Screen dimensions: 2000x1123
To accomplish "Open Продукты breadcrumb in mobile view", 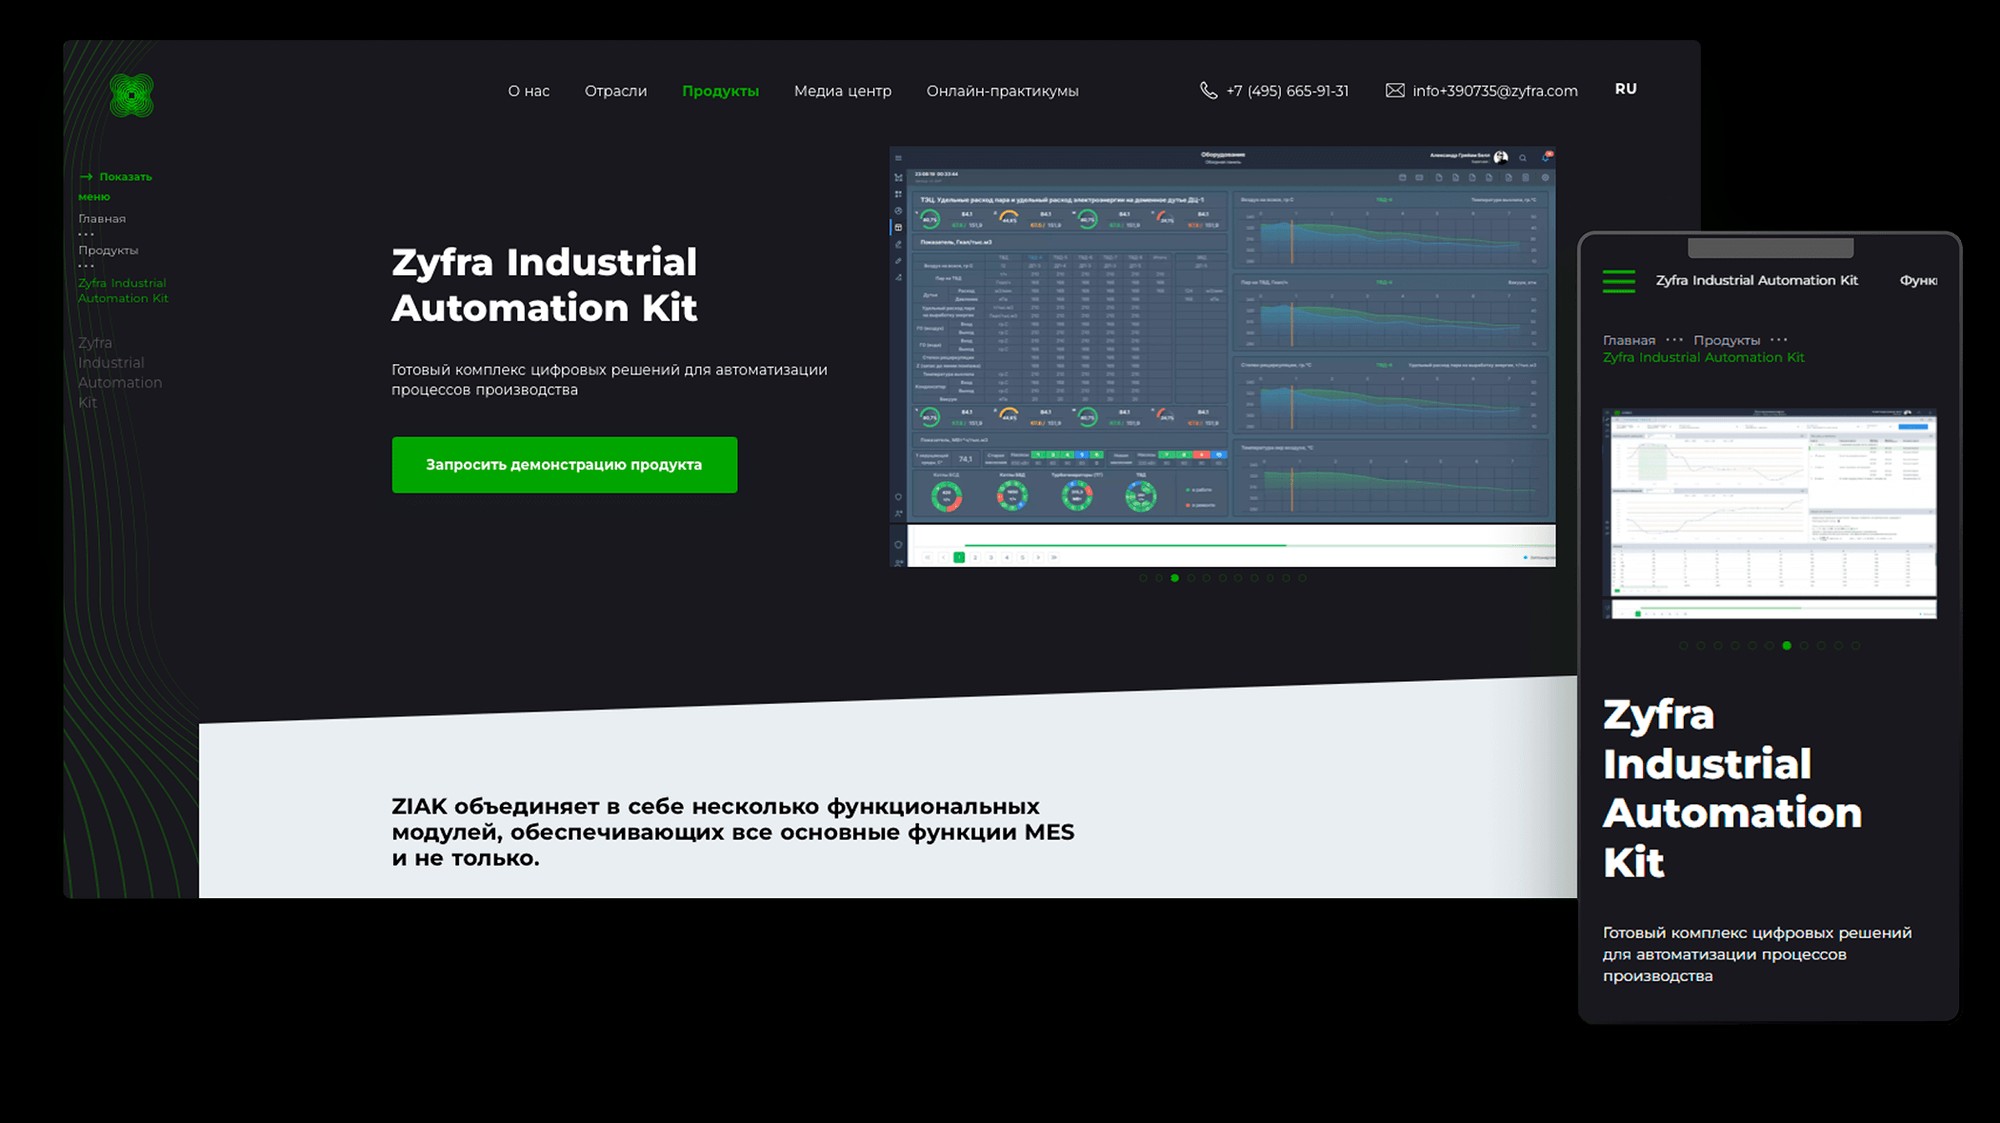I will click(1726, 341).
